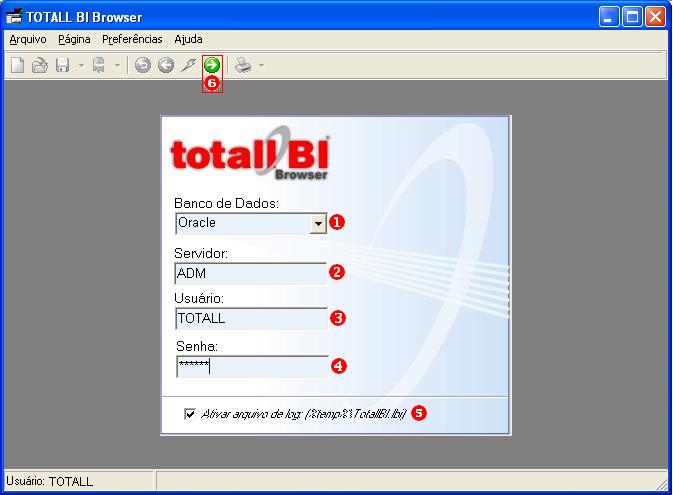Click the Servidor field containing ADM
673x495 pixels.
(x=251, y=273)
